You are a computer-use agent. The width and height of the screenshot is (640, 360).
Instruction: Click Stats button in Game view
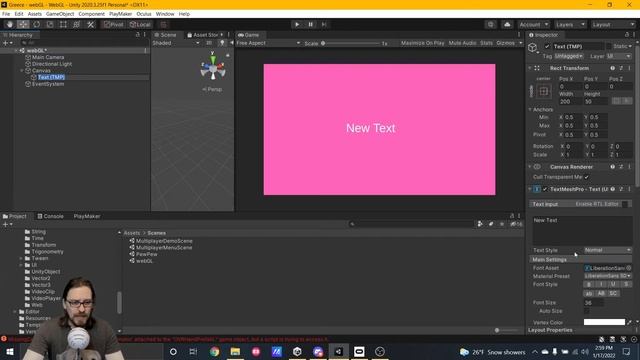[x=486, y=43]
